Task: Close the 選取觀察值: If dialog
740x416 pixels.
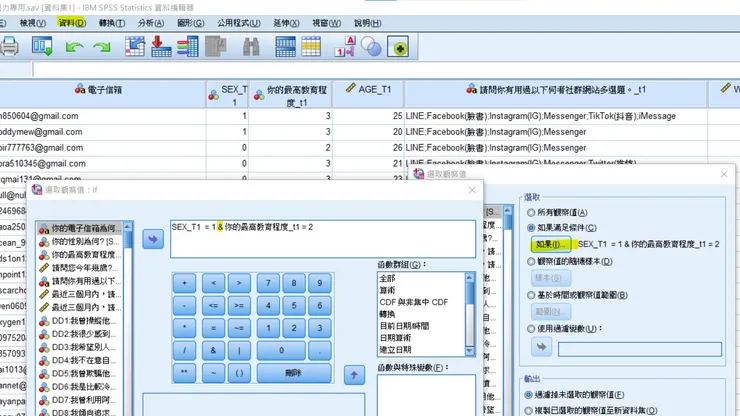Action: [x=472, y=190]
